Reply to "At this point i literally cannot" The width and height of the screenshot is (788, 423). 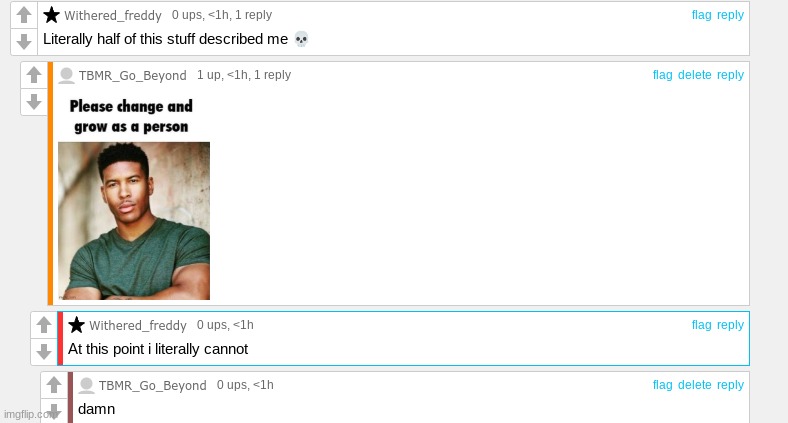(730, 325)
